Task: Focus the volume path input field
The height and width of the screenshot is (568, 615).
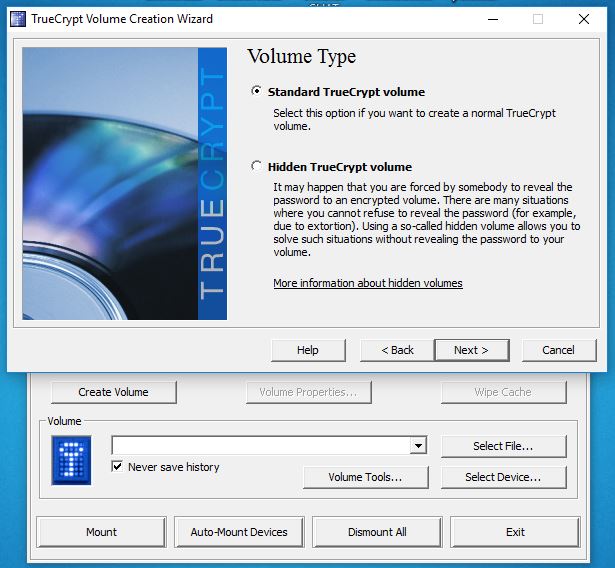Action: point(261,446)
